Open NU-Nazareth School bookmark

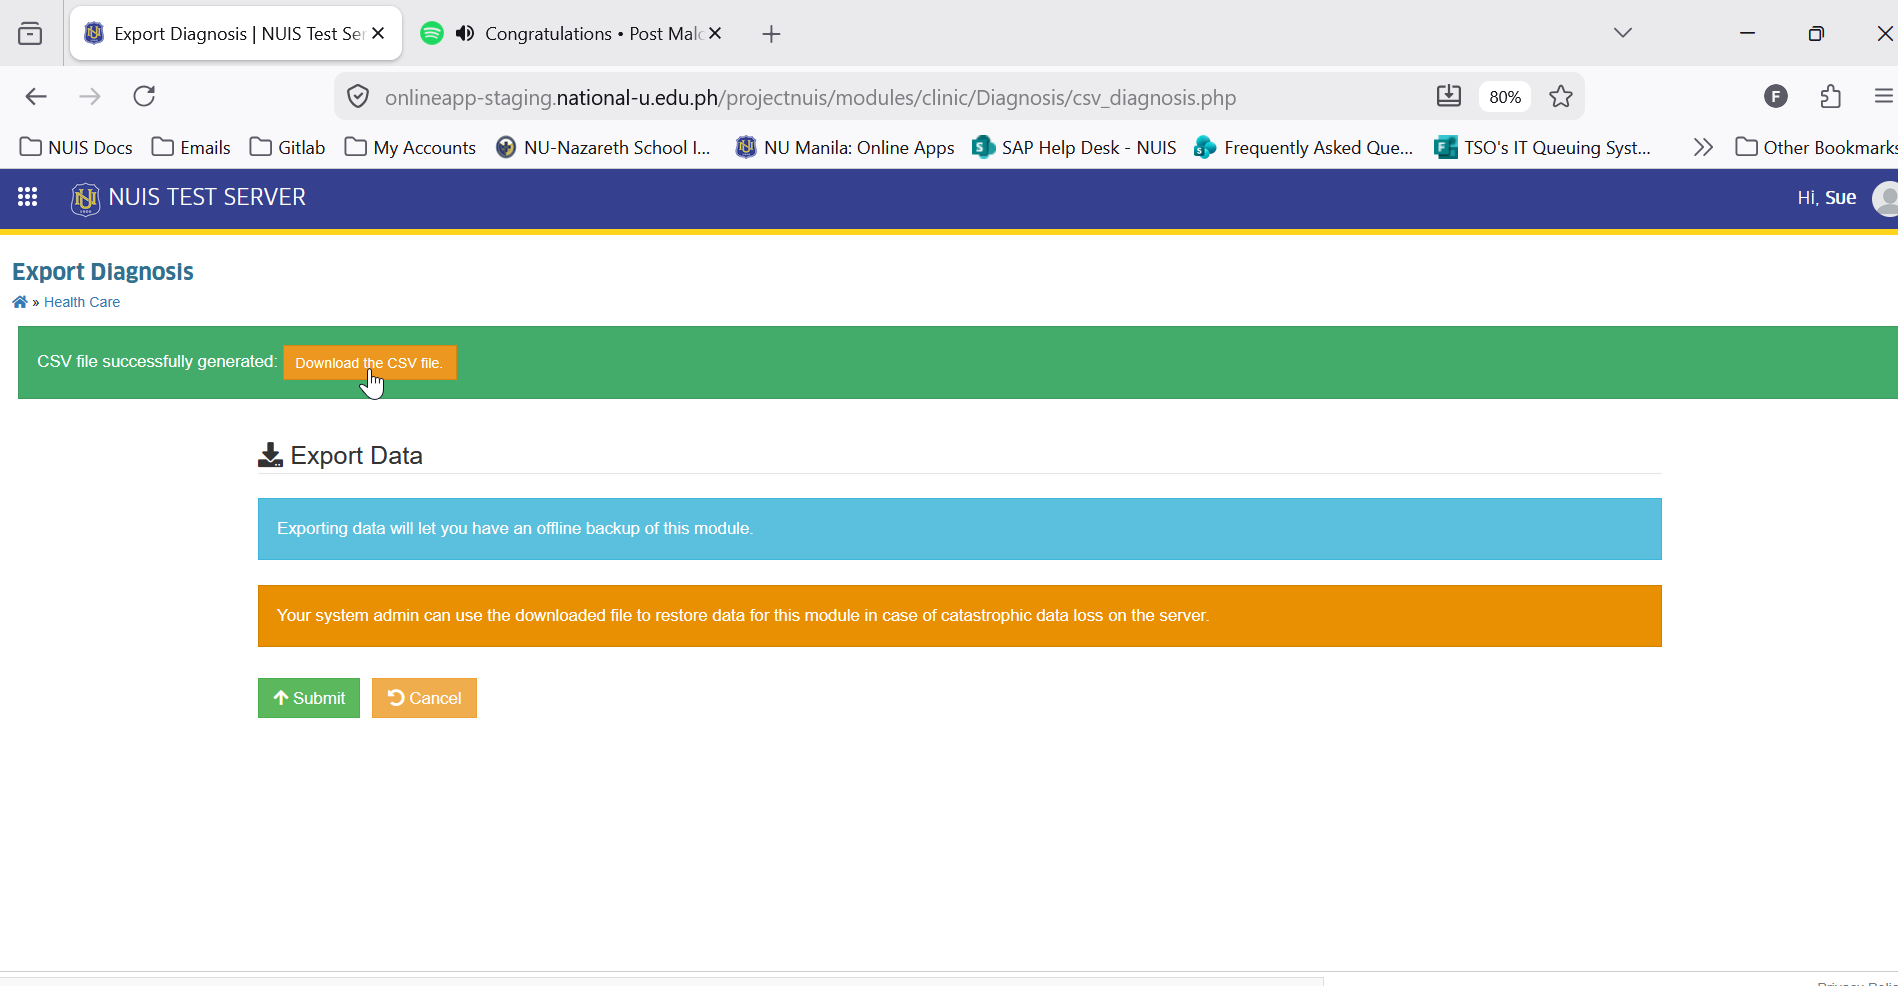tap(603, 147)
